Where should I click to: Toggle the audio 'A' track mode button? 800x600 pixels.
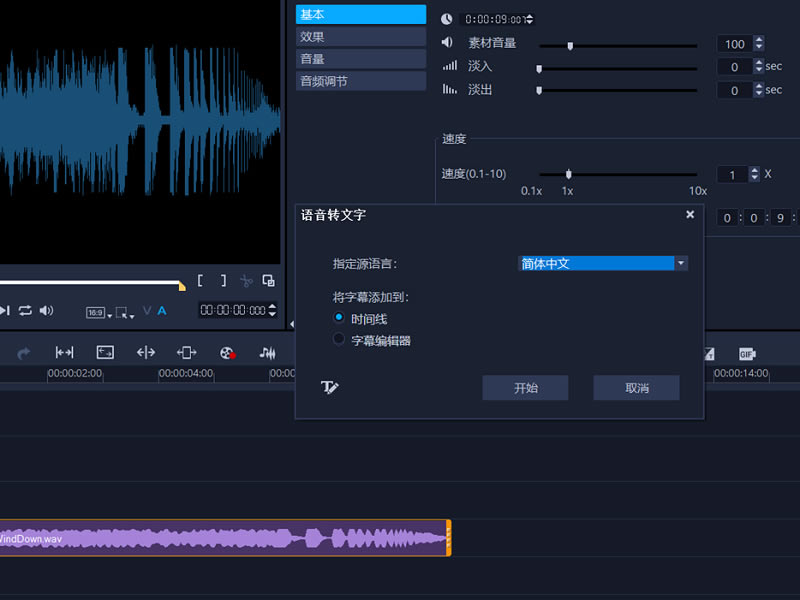tap(162, 311)
